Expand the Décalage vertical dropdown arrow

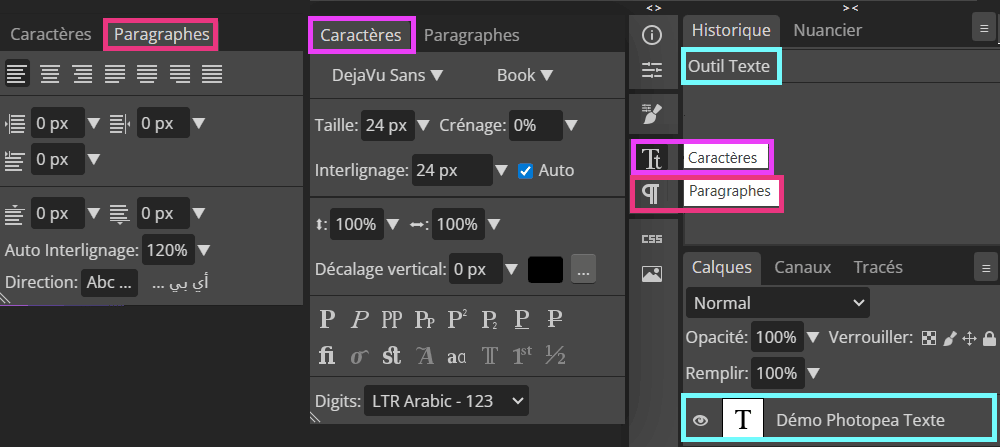point(511,270)
